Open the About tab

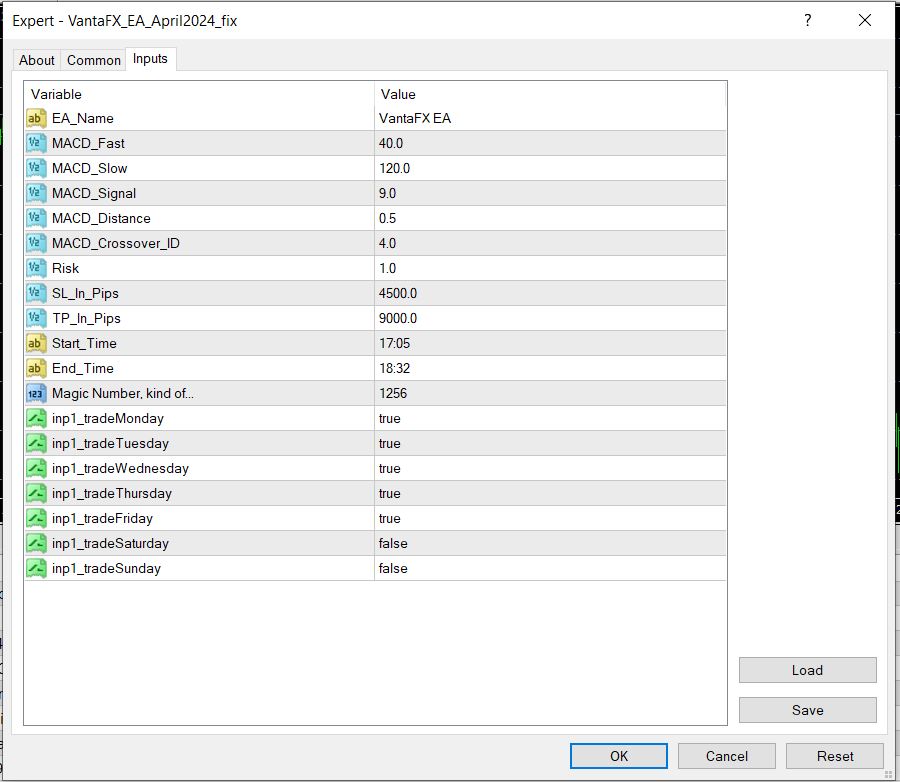[36, 60]
